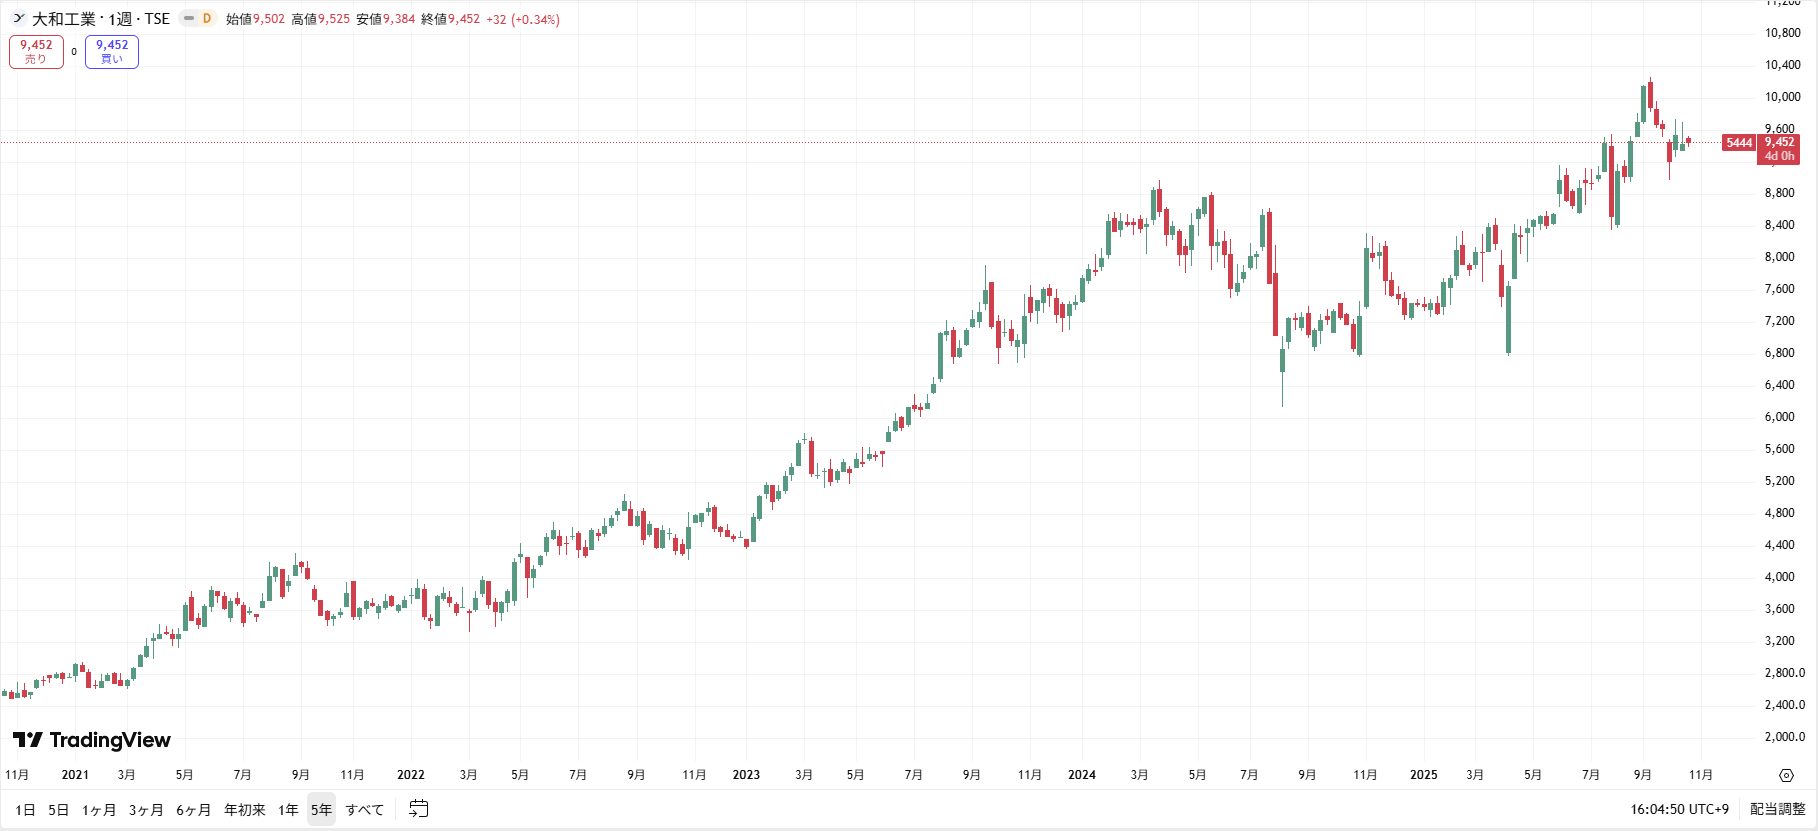Toggle the 配当調整 dividend adjustment option
1818x831 pixels.
click(x=1777, y=809)
